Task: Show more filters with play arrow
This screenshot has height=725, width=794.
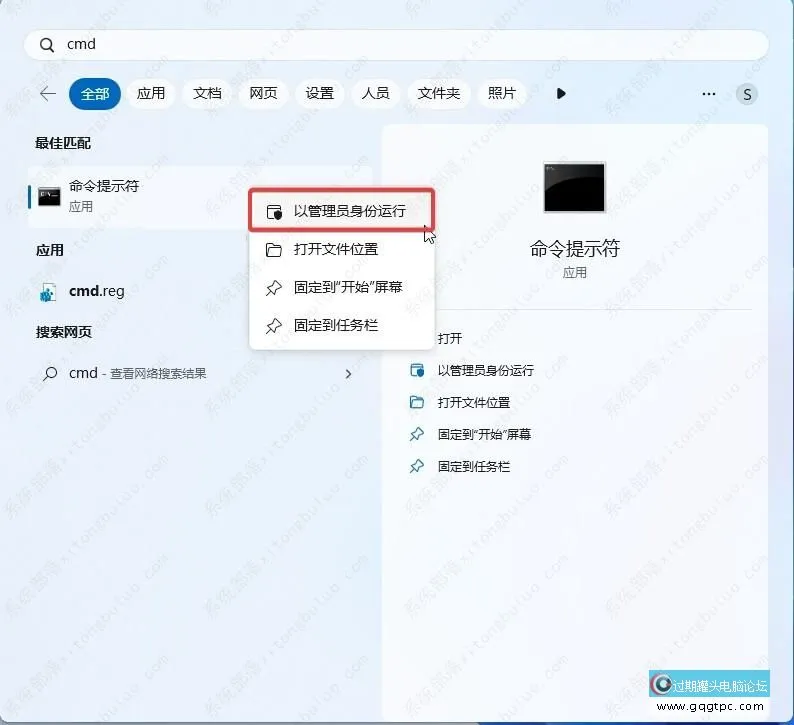Action: [561, 94]
